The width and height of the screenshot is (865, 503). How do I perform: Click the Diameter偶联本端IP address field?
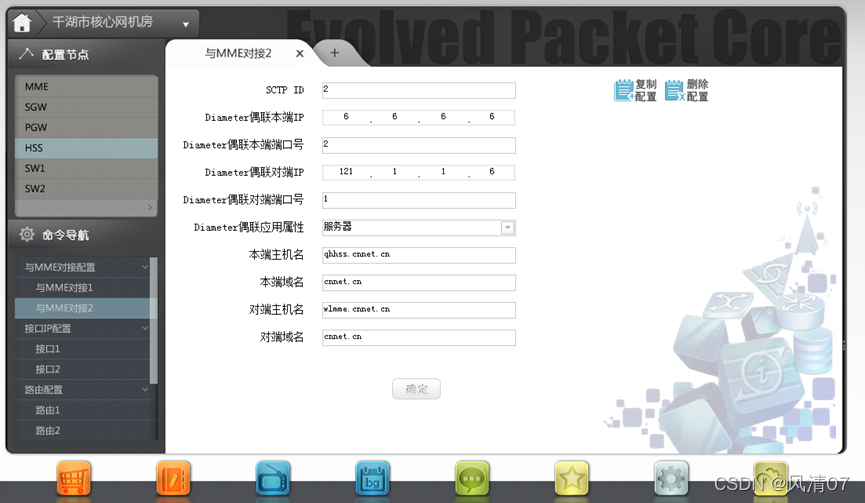(x=419, y=117)
